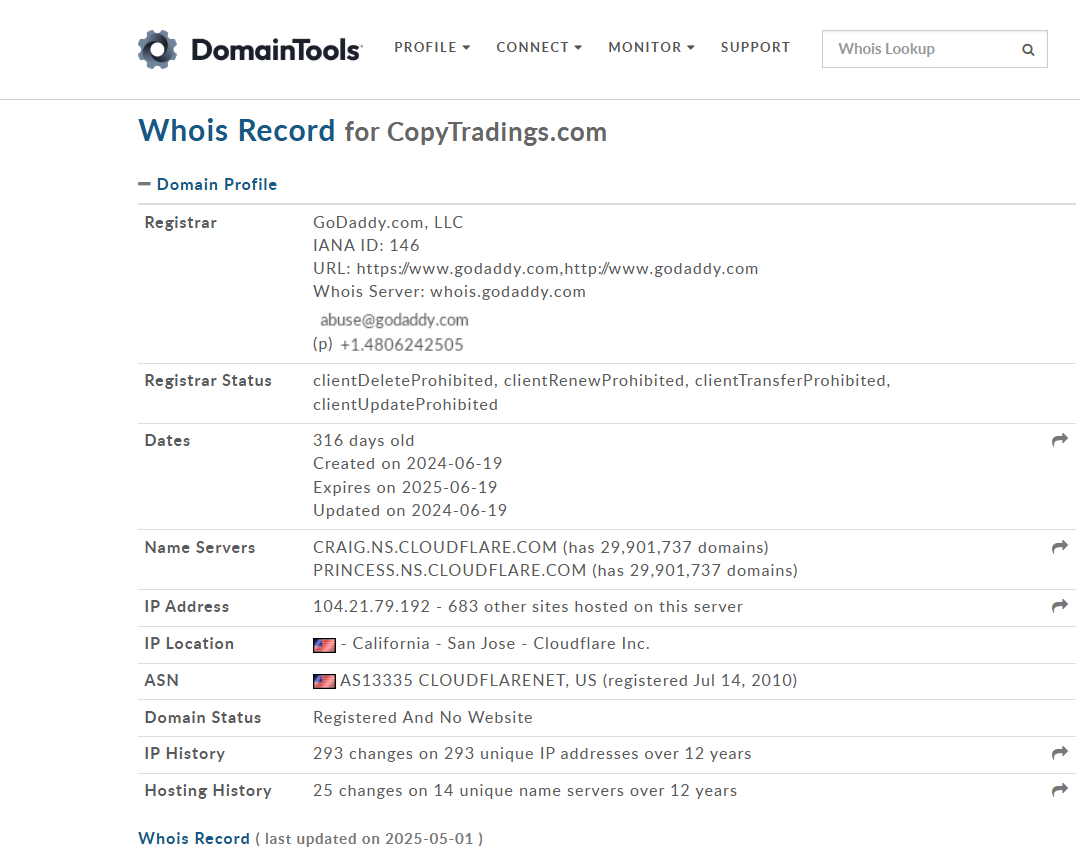
Task: Click the US flag in ASN row
Action: click(x=324, y=681)
